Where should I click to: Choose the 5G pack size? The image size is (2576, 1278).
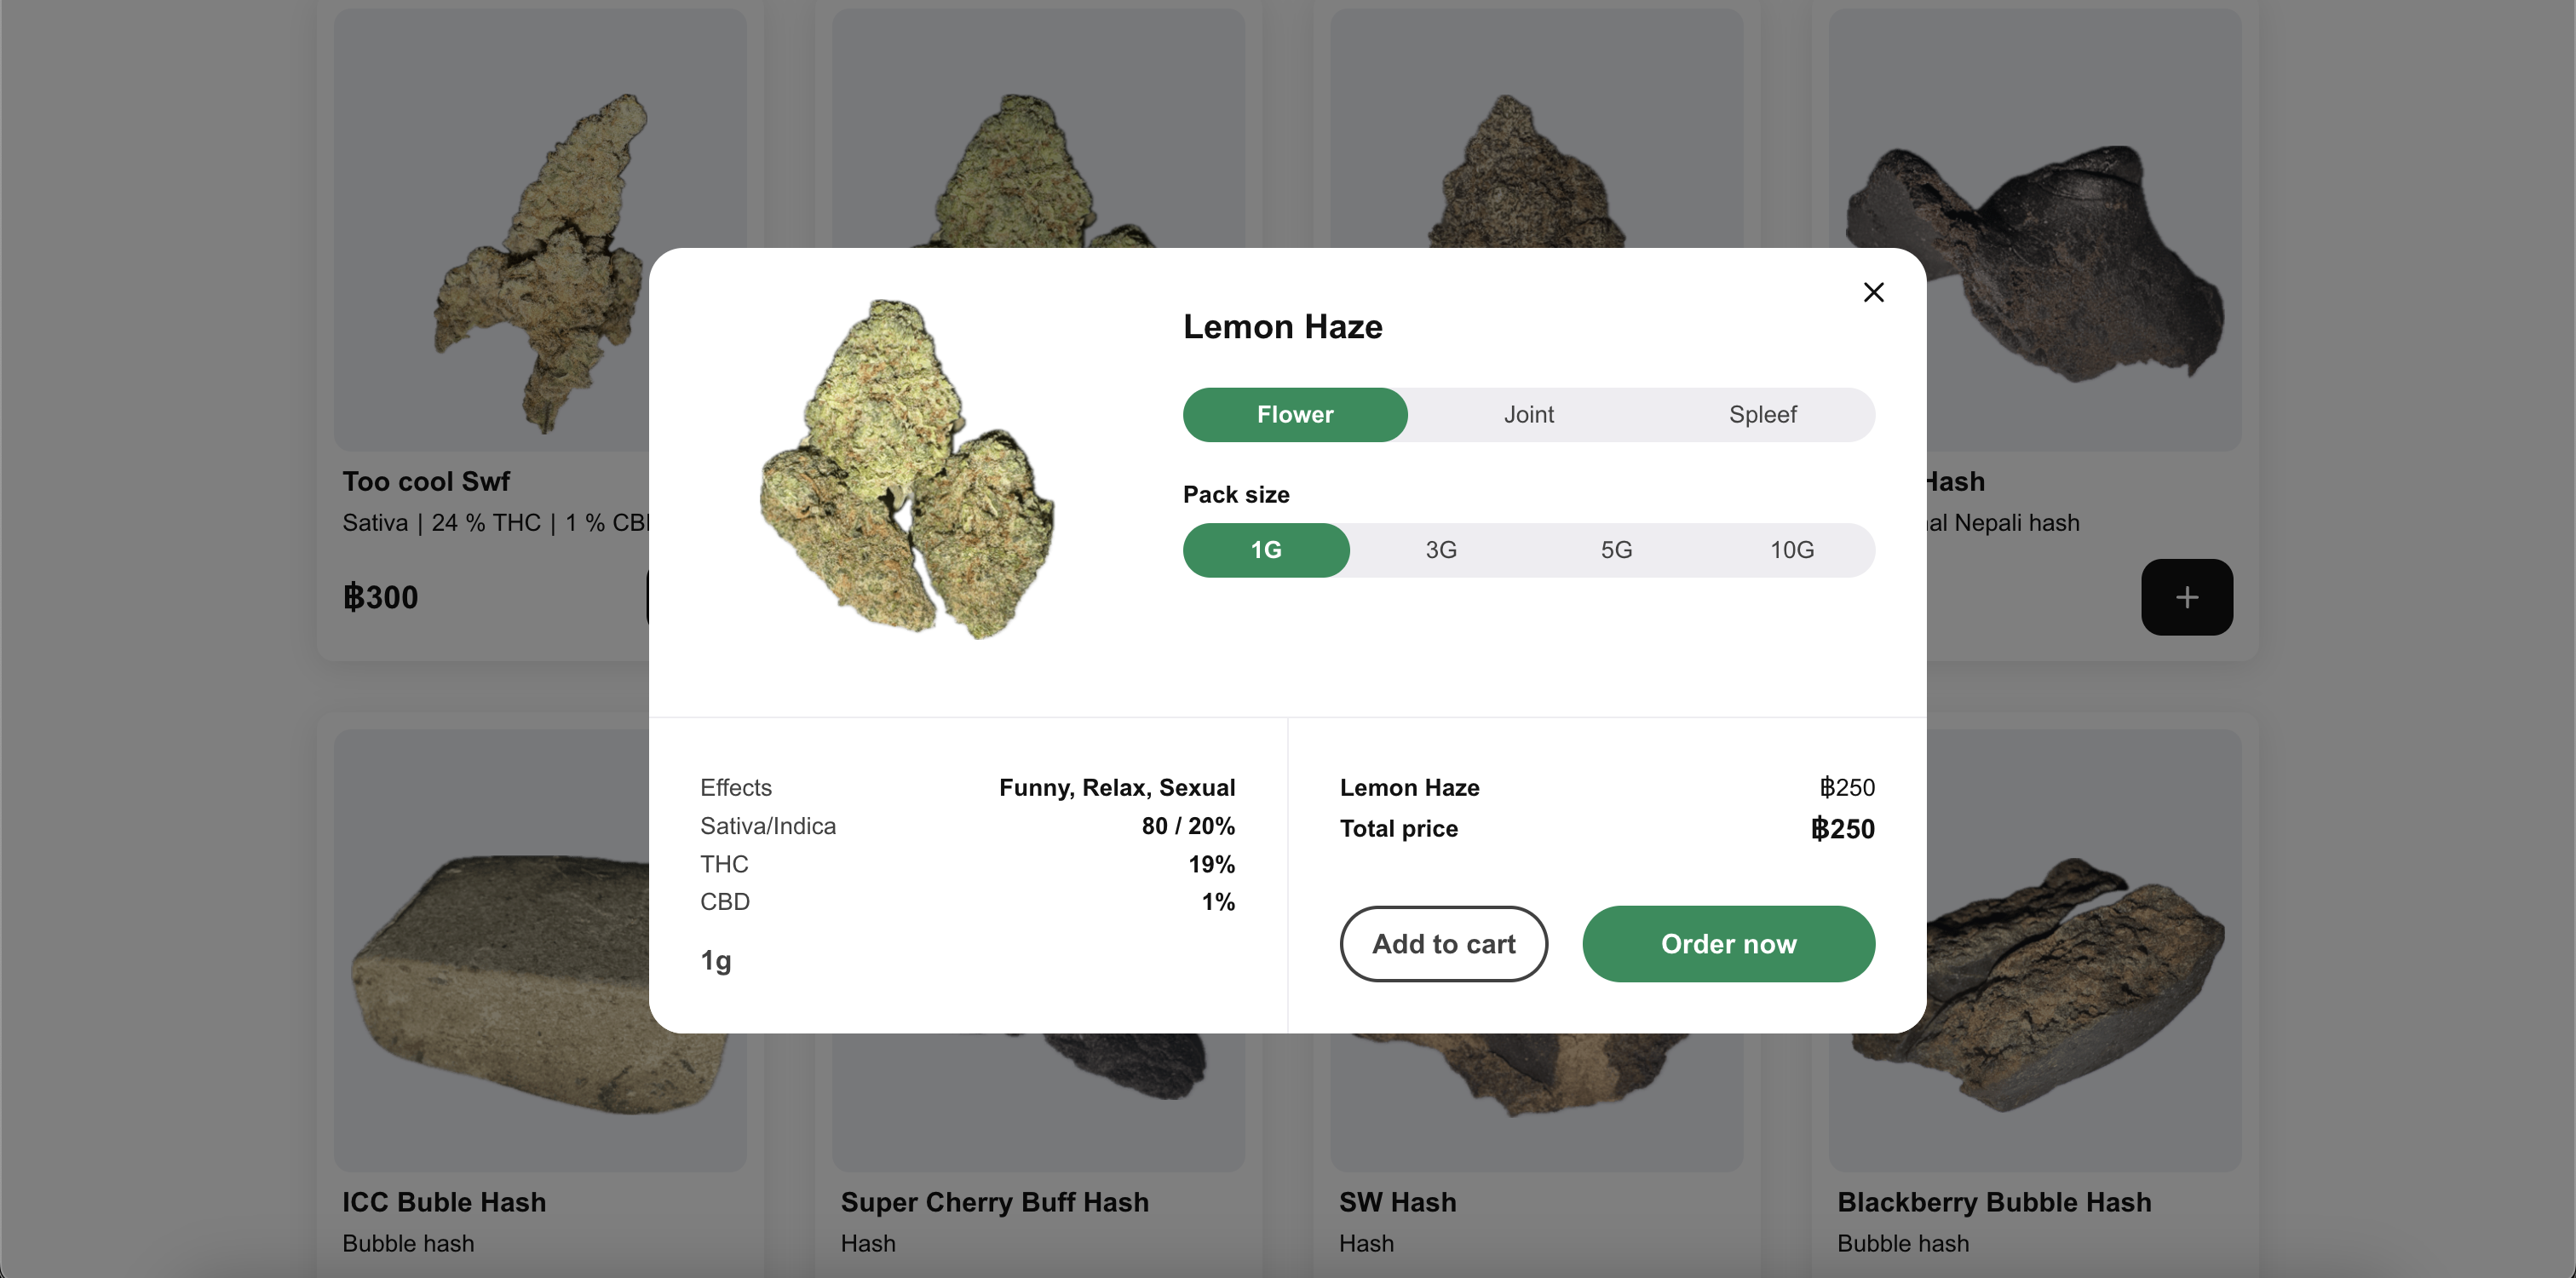pos(1616,550)
